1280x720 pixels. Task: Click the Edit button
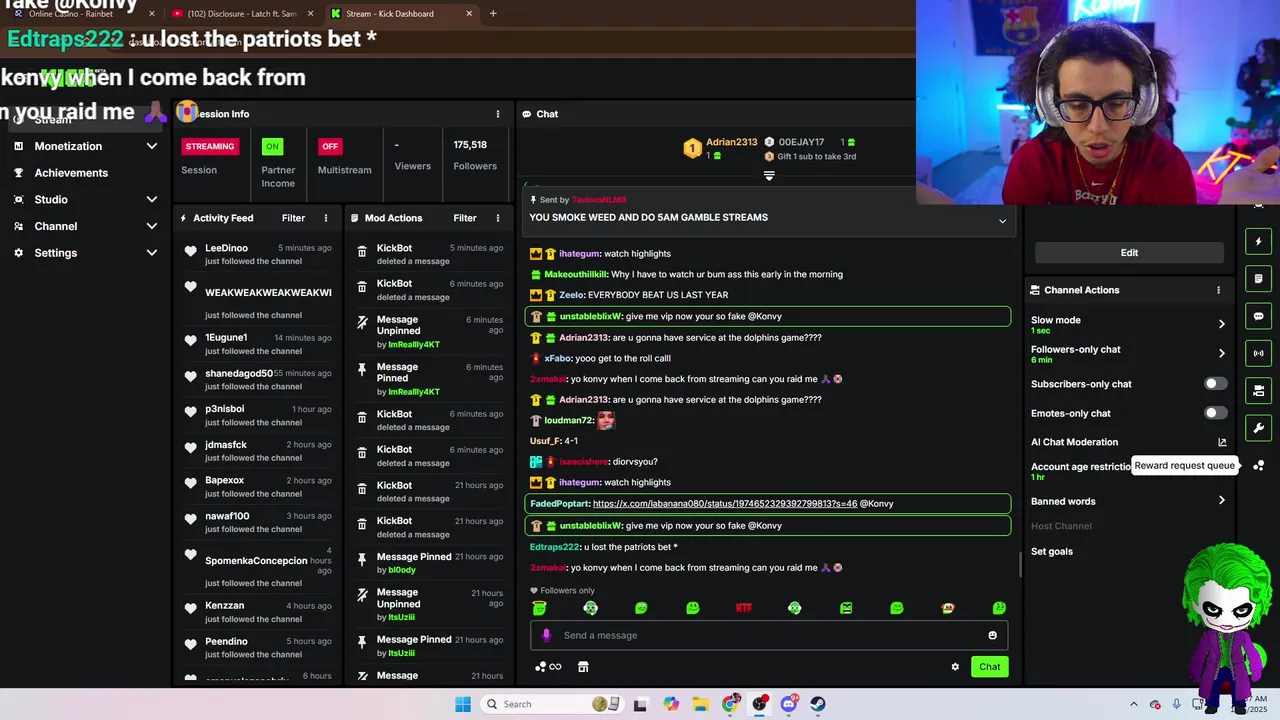[1129, 253]
